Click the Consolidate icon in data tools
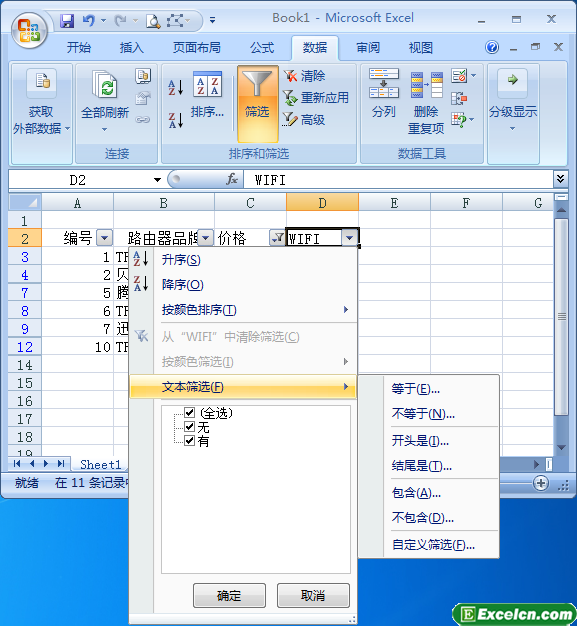Viewport: 577px width, 626px height. (x=459, y=97)
